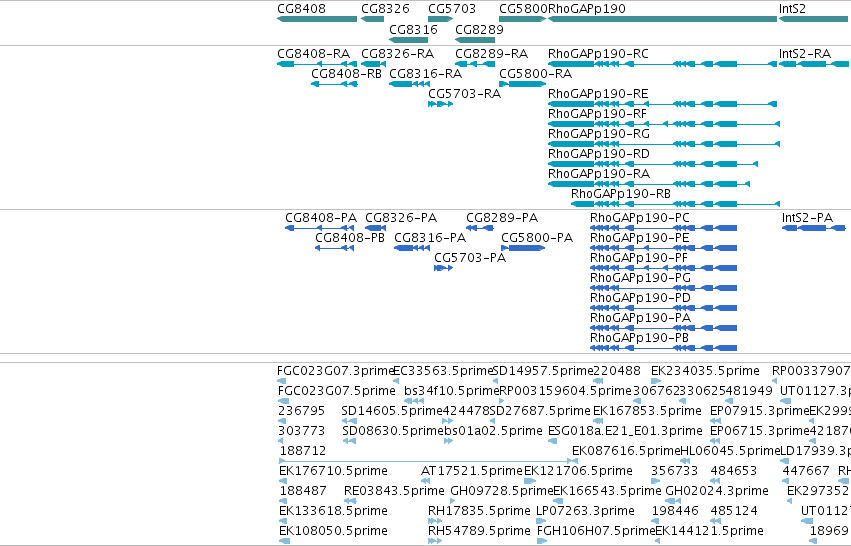Click protein RhoGAPp190-PB
The height and width of the screenshot is (546, 851).
pos(664,348)
